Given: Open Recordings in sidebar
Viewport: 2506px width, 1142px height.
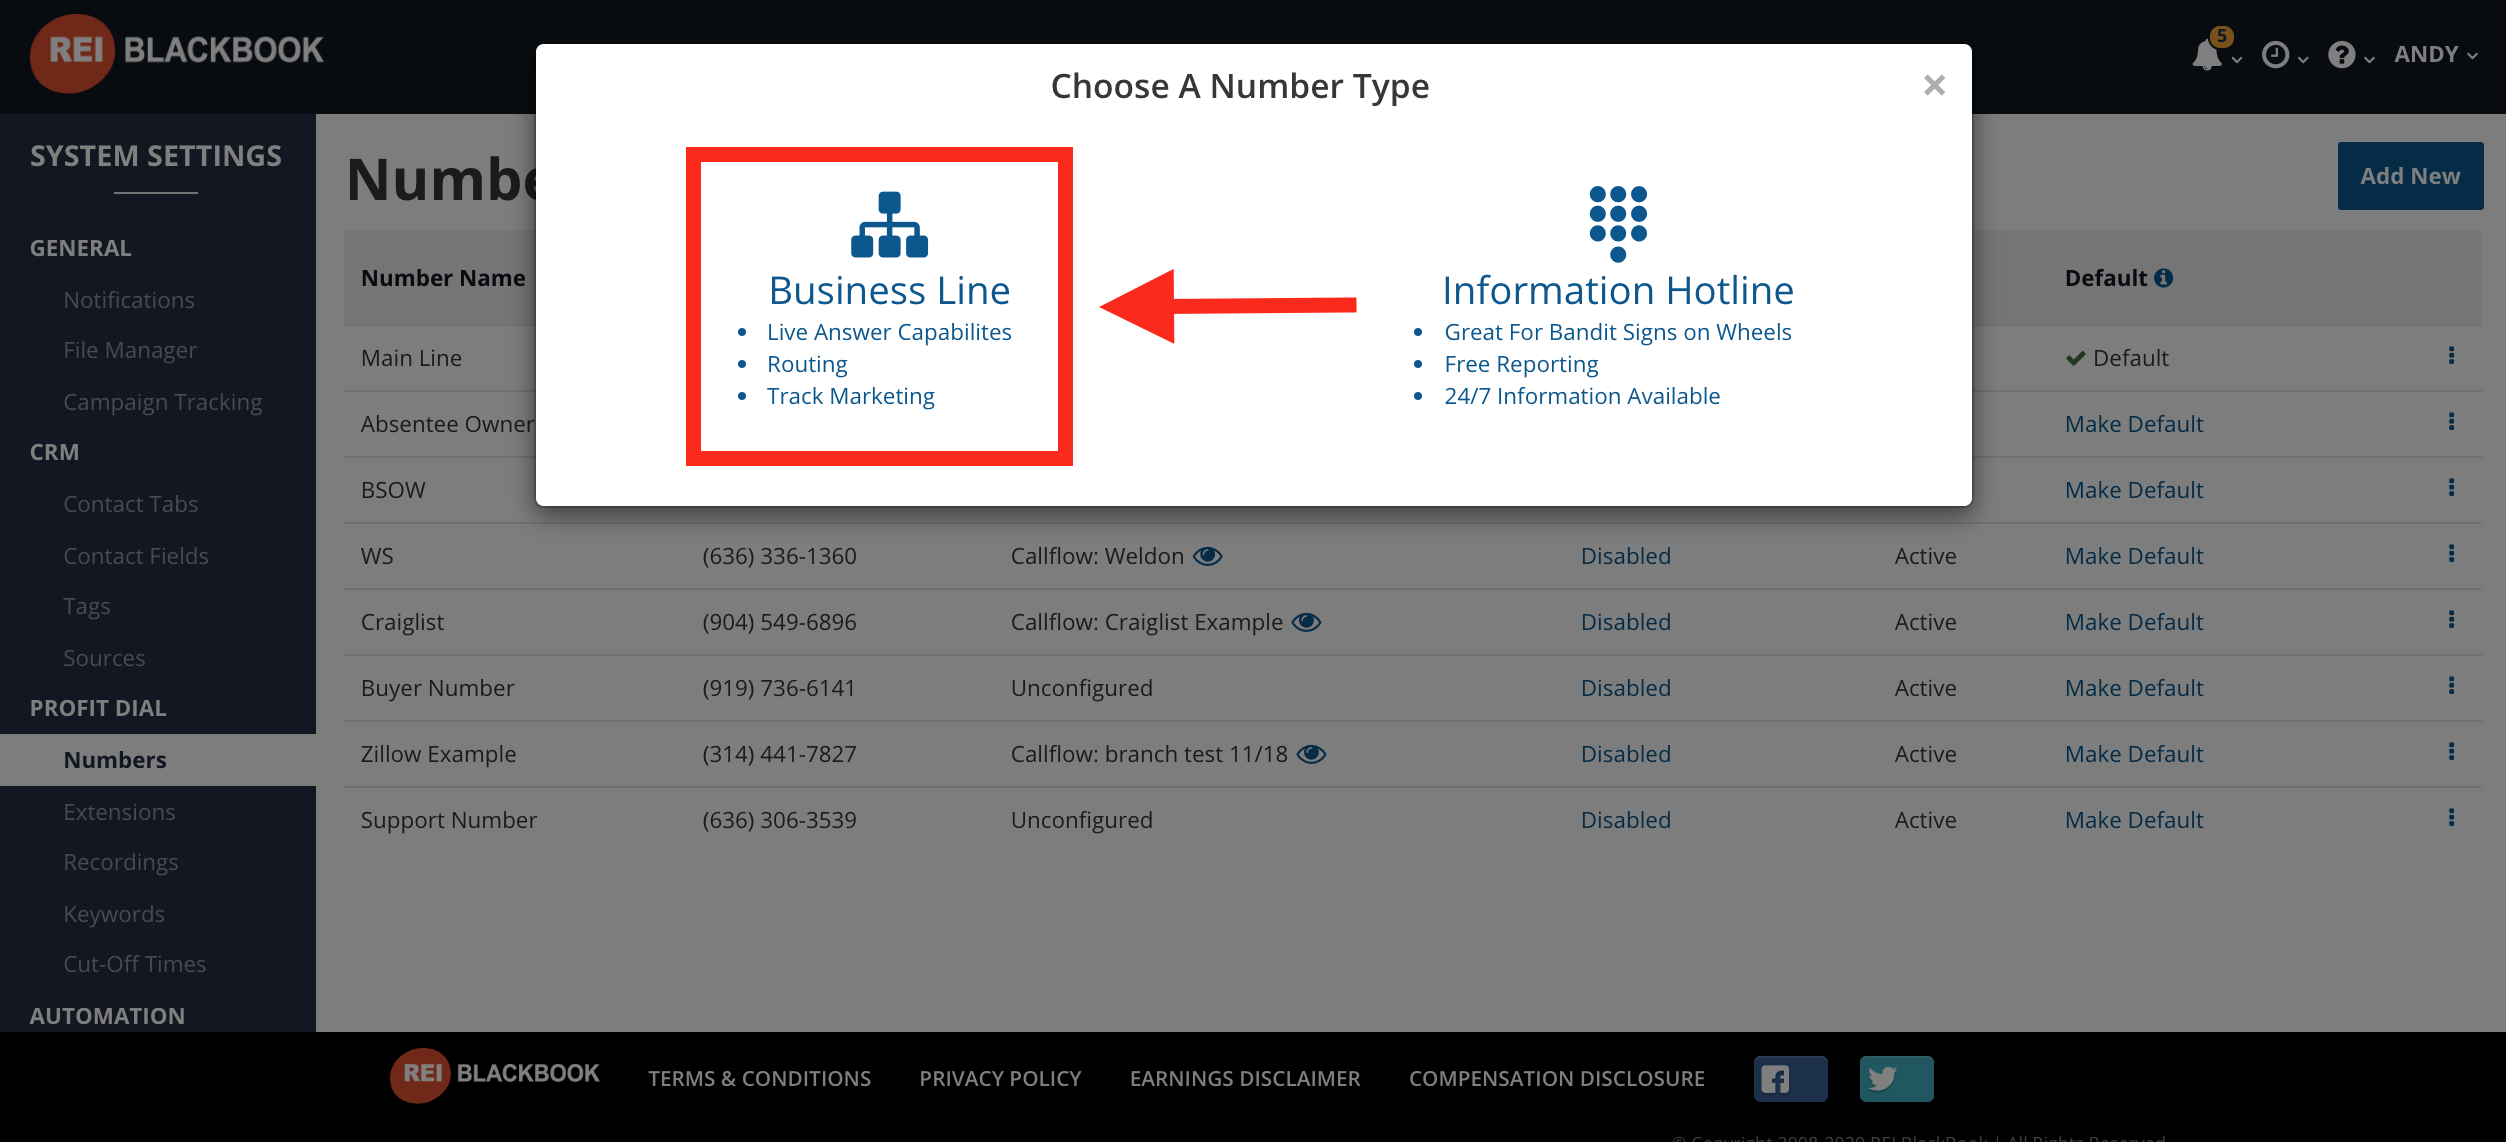Looking at the screenshot, I should point(121,862).
